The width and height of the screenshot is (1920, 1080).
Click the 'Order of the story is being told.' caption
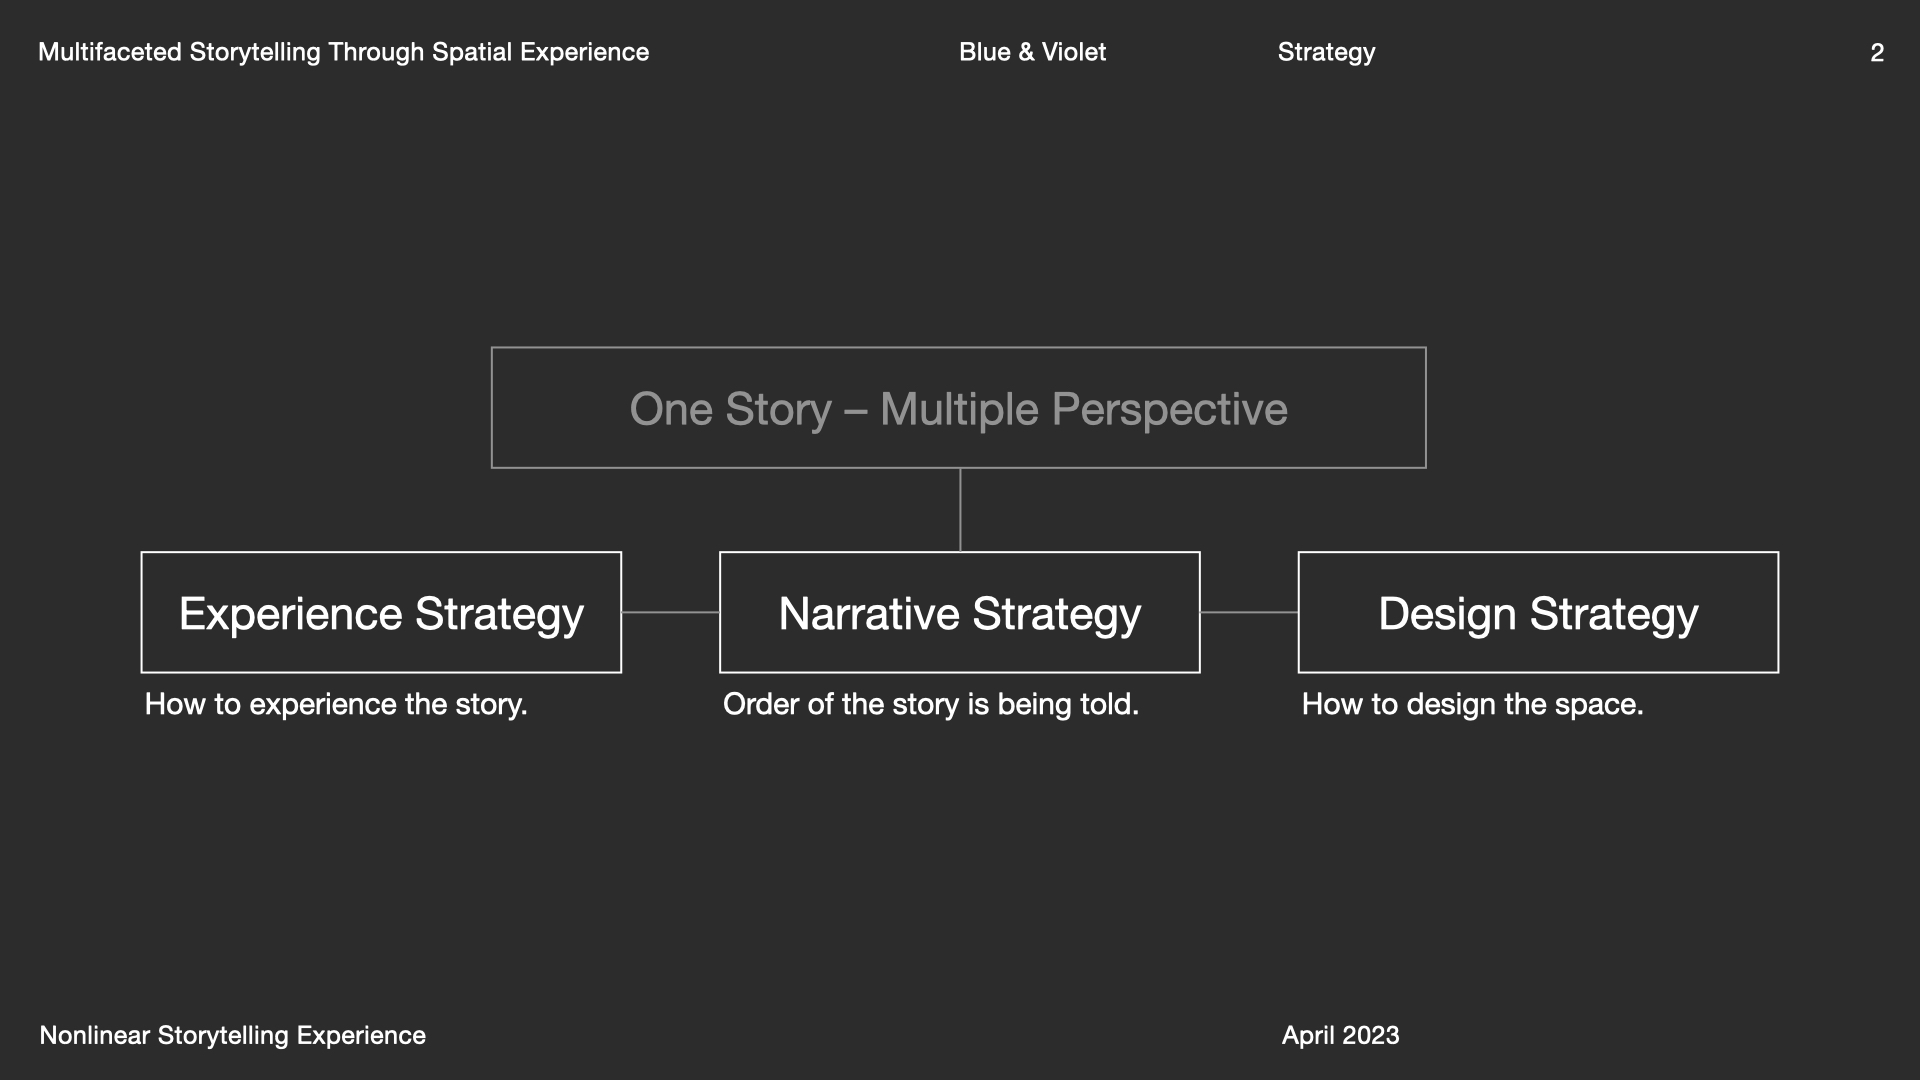point(931,704)
